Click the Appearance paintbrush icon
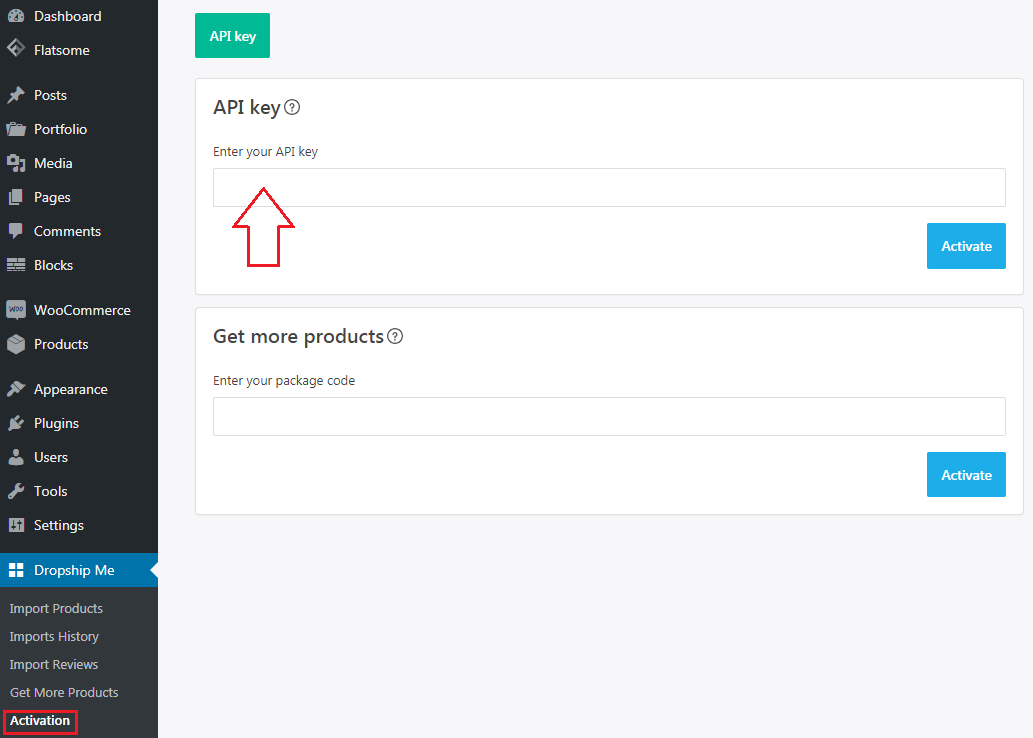Screen dimensions: 1033x738 click(16, 389)
